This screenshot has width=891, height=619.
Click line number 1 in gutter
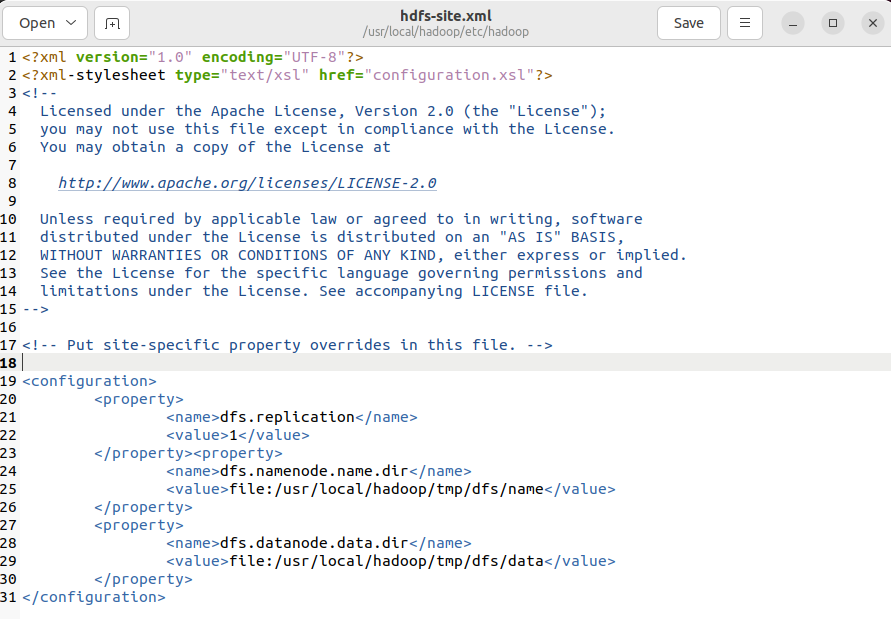pyautogui.click(x=12, y=57)
